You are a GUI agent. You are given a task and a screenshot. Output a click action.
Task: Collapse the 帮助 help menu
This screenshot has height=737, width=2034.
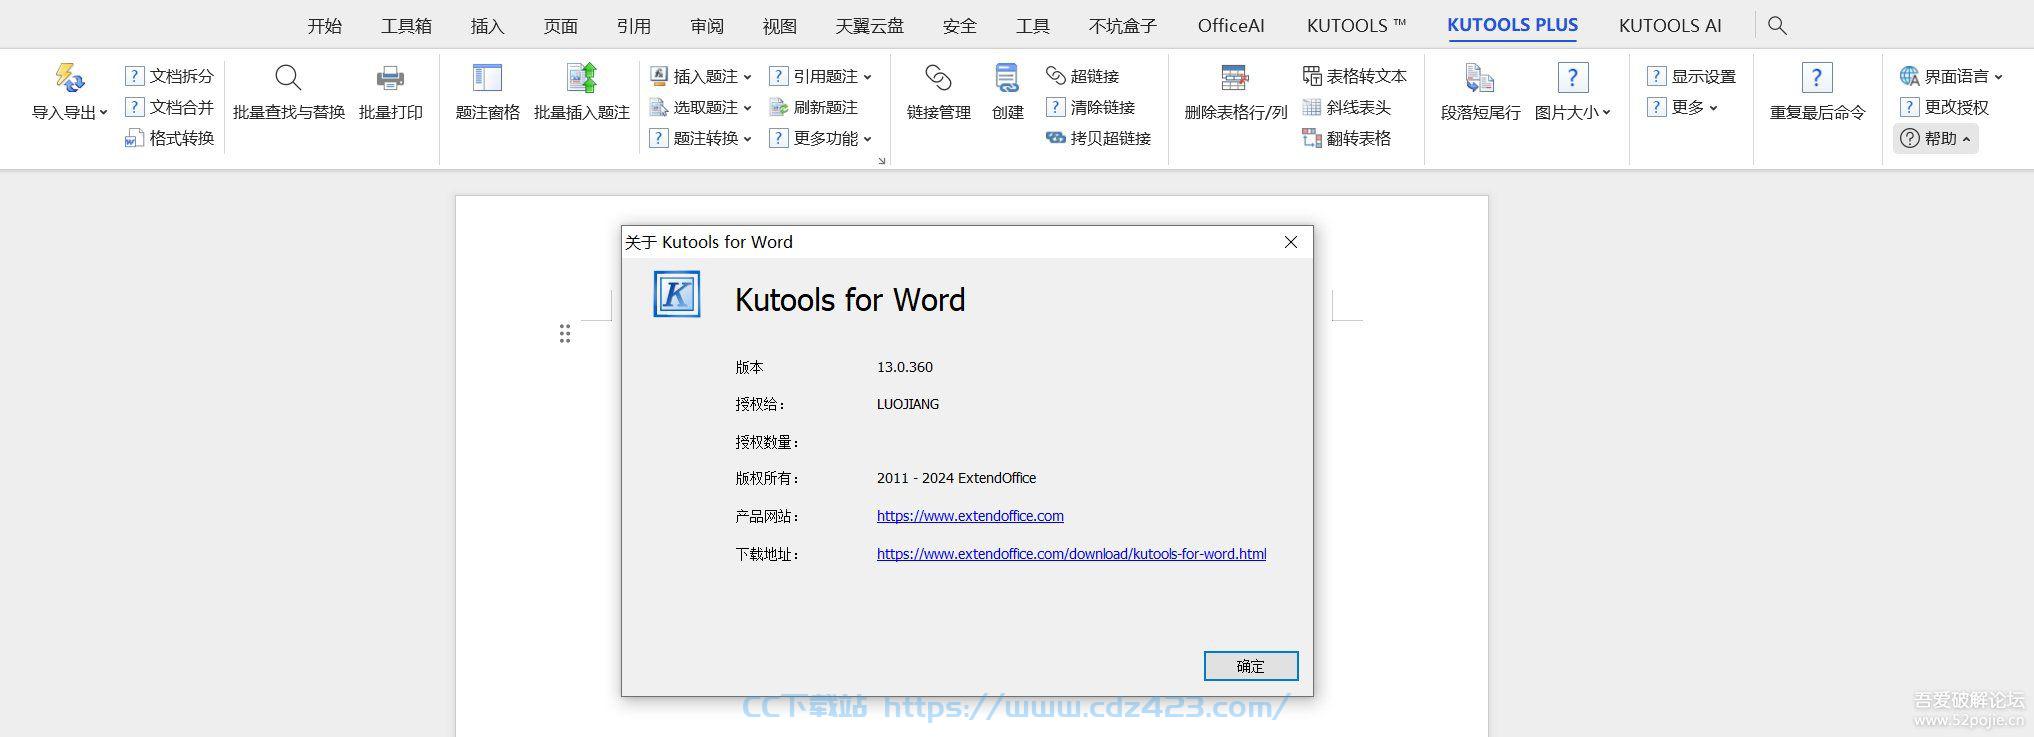pyautogui.click(x=1936, y=138)
